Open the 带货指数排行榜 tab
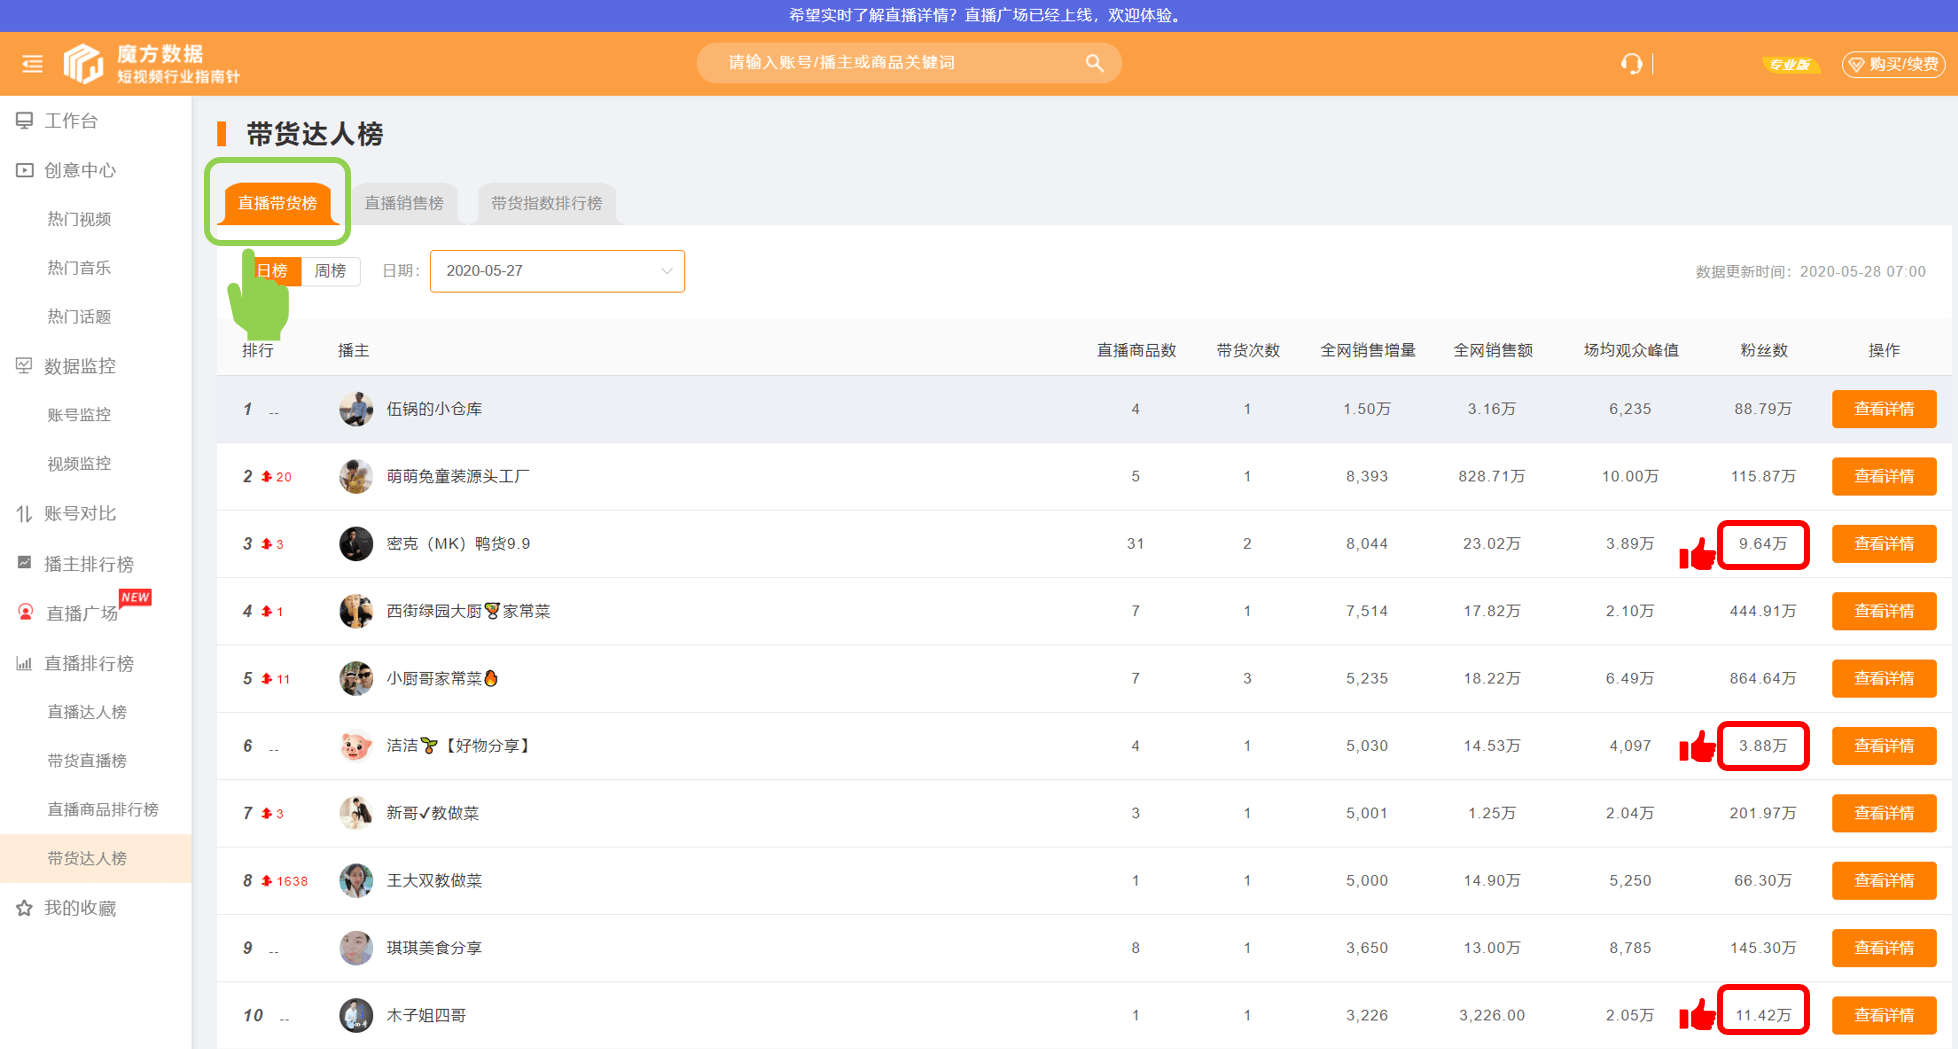The image size is (1958, 1049). [x=546, y=203]
